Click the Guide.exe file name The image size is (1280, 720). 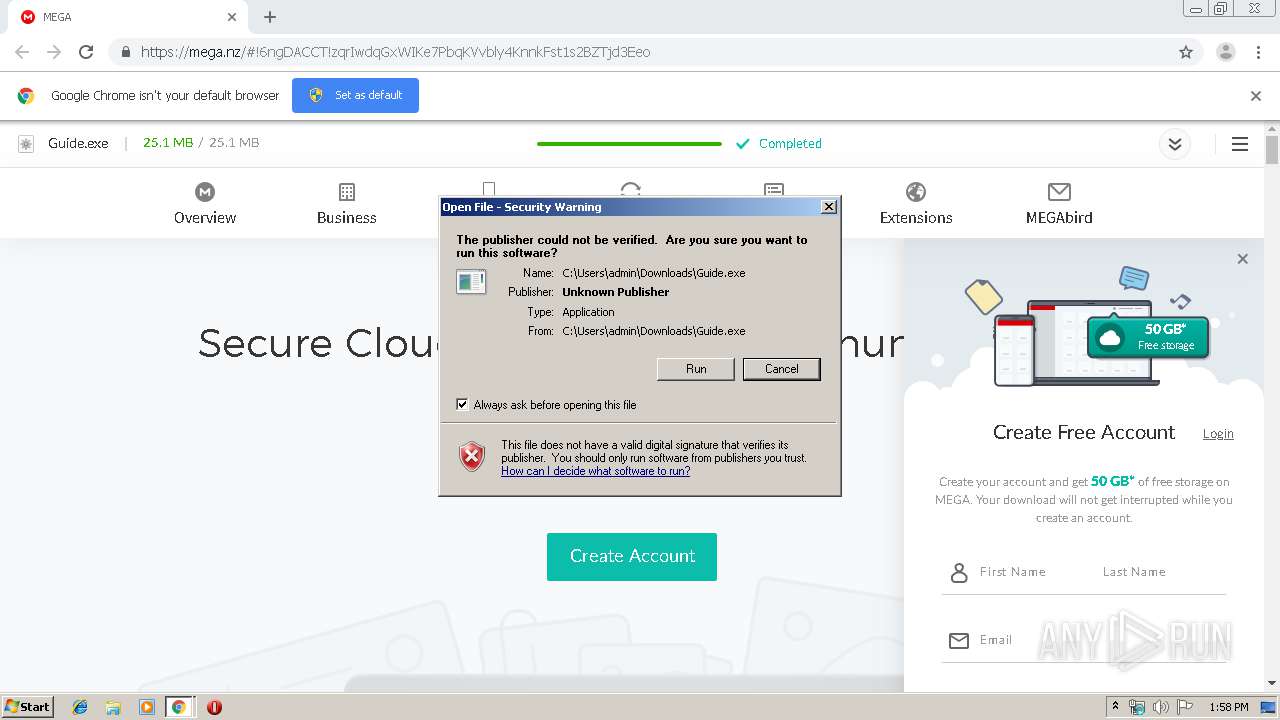pos(78,143)
